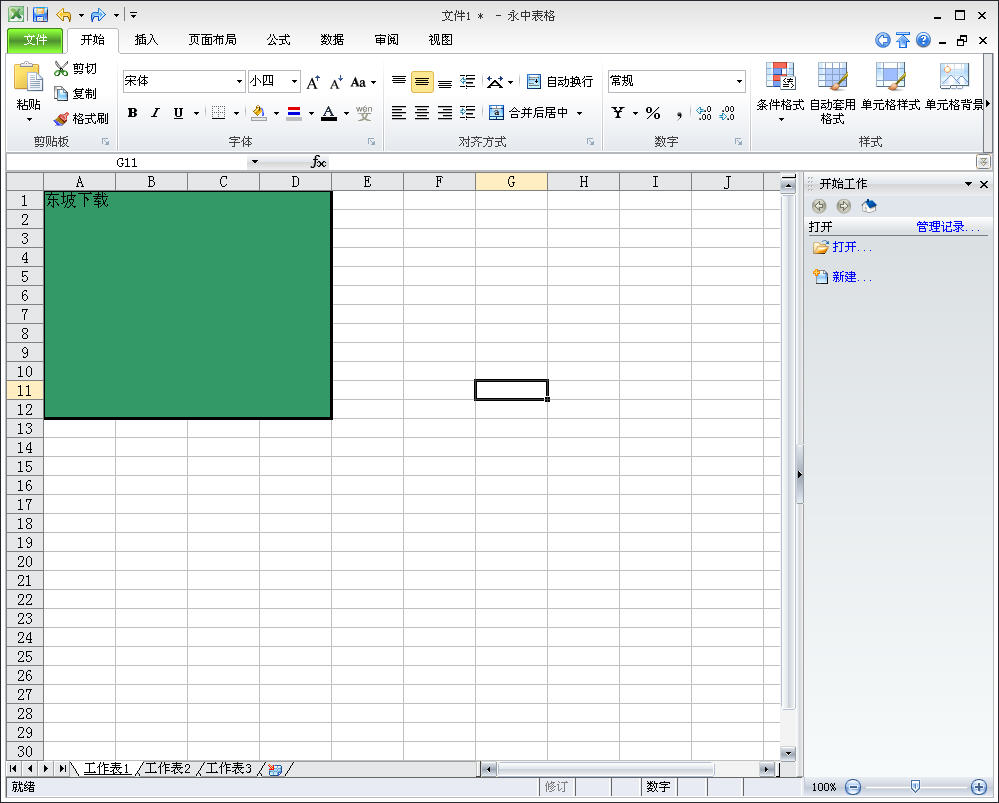Apply font color with underlined A icon
This screenshot has height=803, width=999.
pos(329,113)
